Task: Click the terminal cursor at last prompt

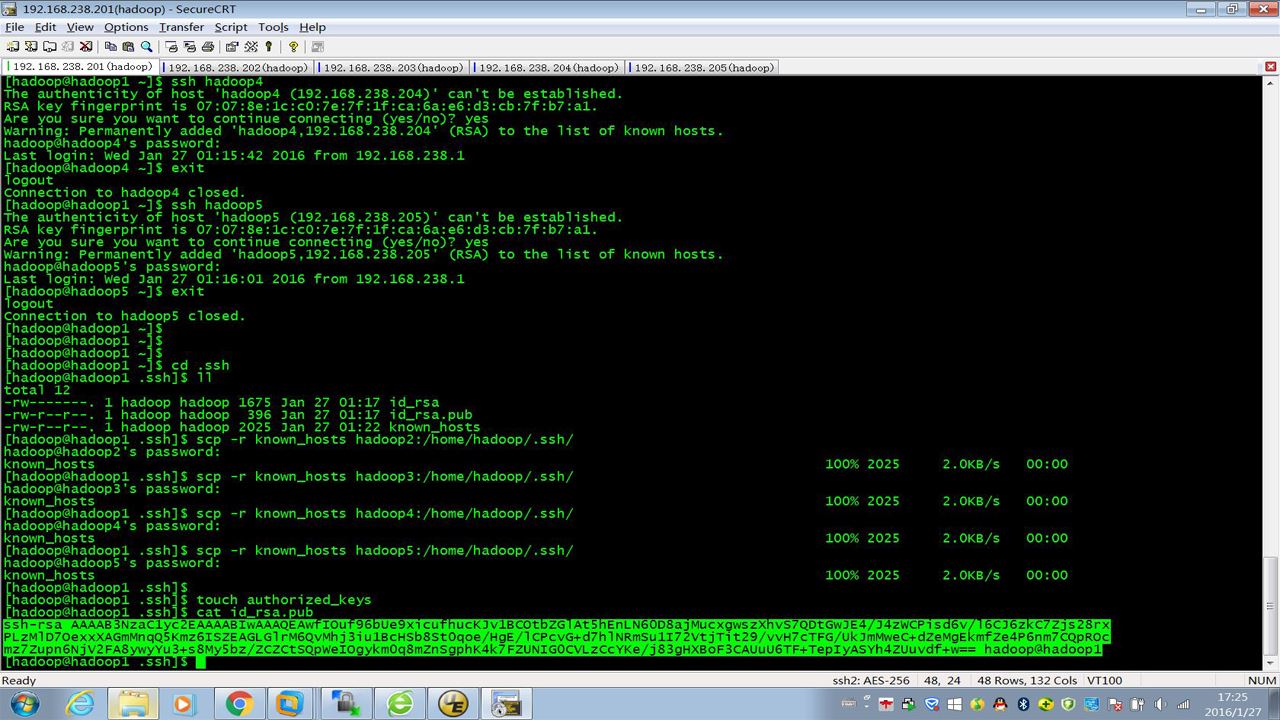Action: tap(200, 662)
